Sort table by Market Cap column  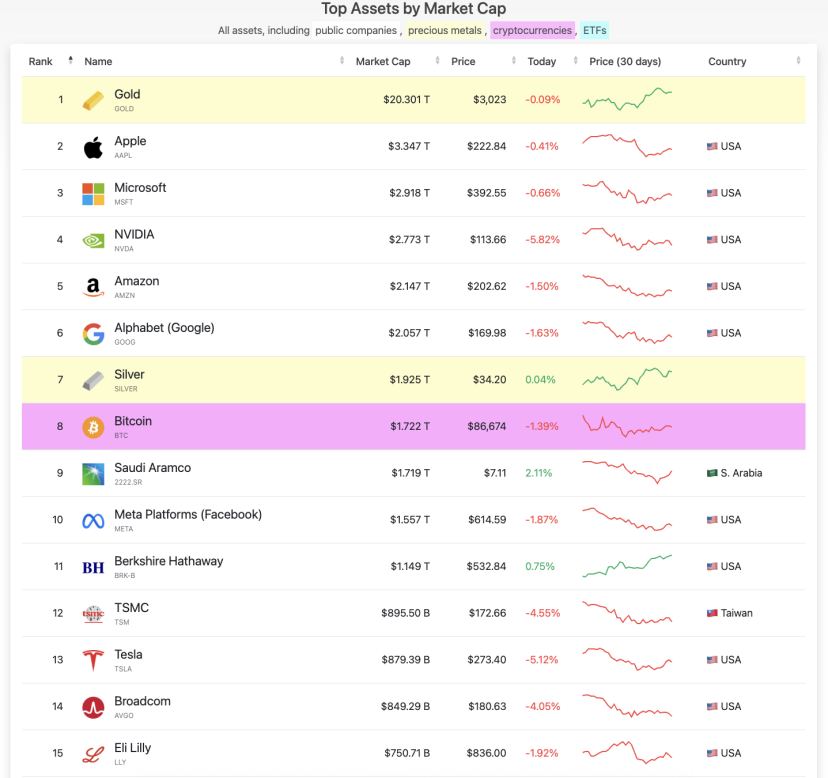(383, 62)
